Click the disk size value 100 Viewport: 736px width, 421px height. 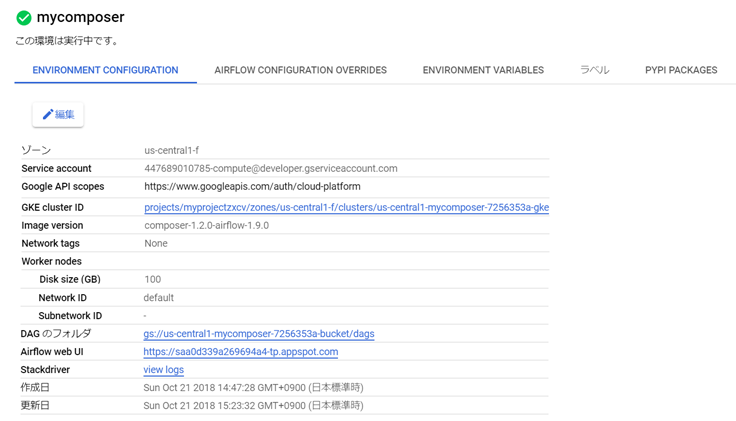coord(152,280)
